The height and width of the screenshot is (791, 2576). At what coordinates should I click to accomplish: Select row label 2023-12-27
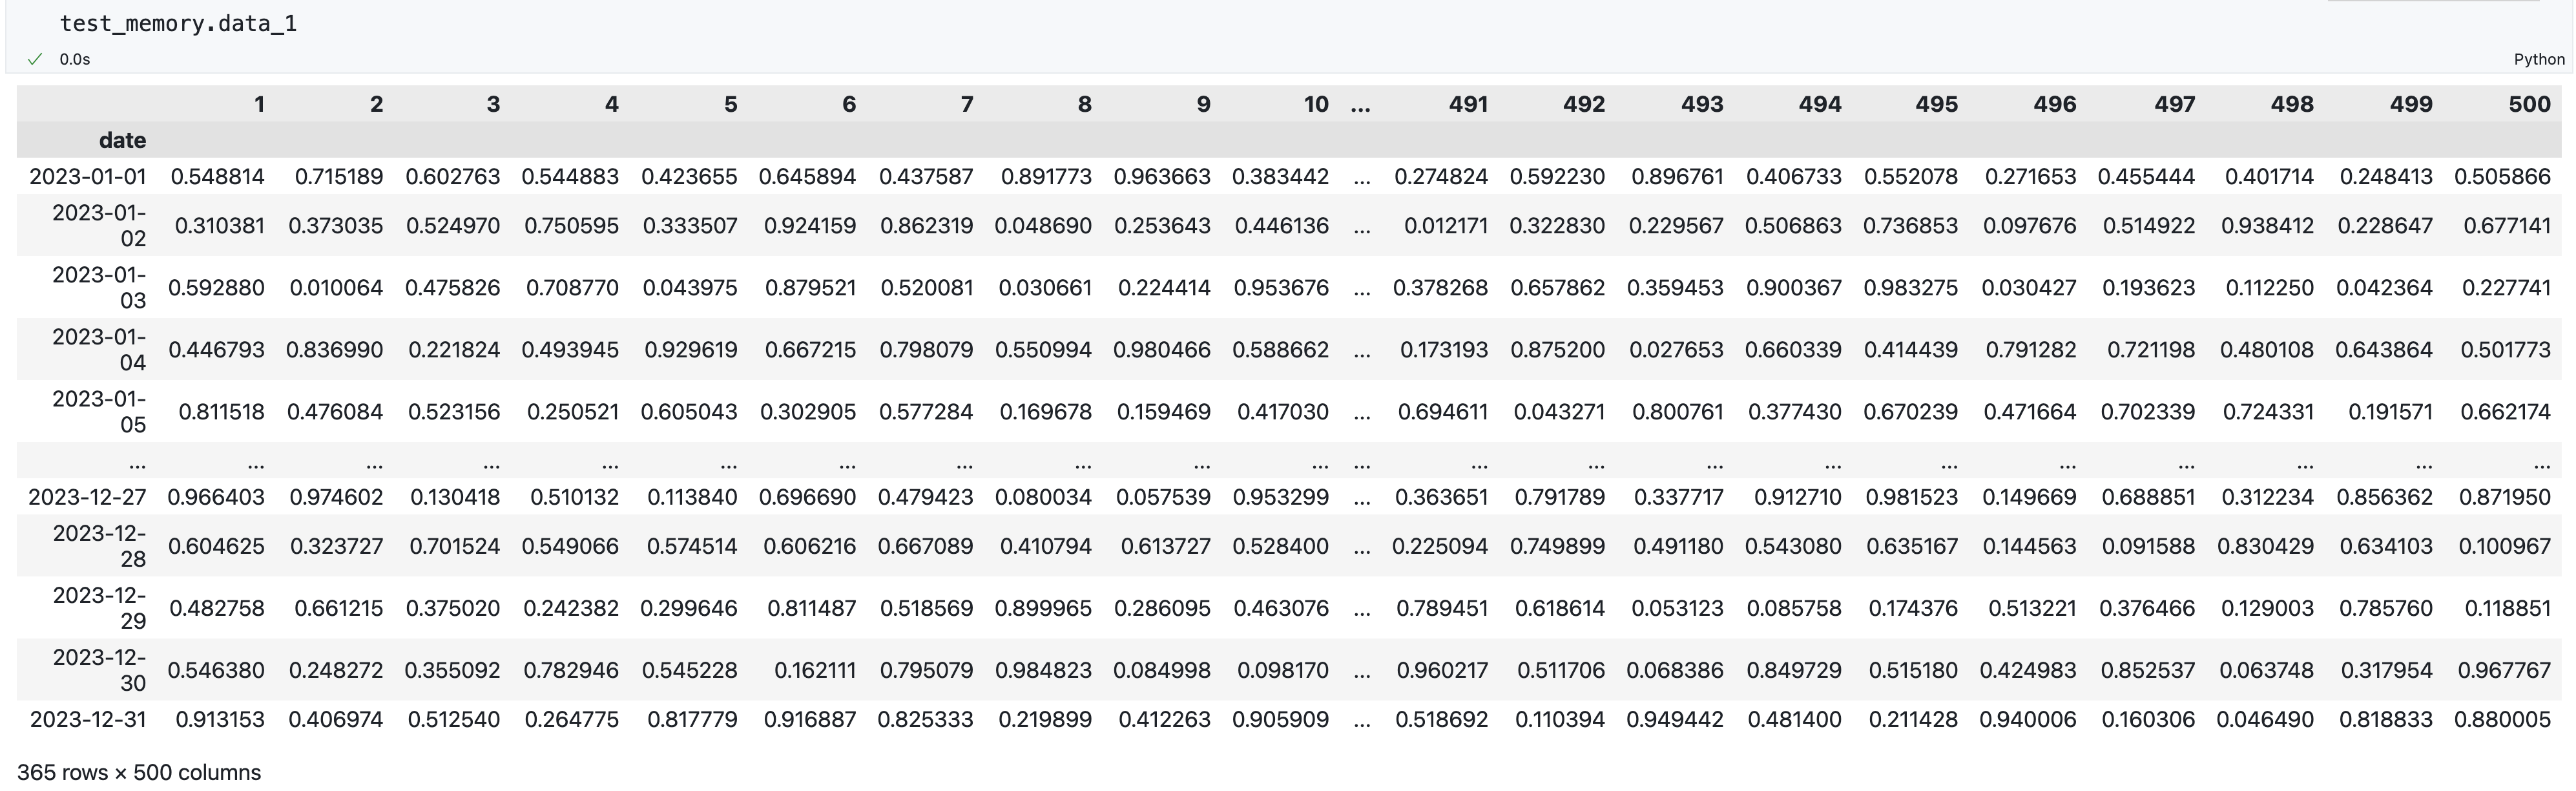[88, 497]
